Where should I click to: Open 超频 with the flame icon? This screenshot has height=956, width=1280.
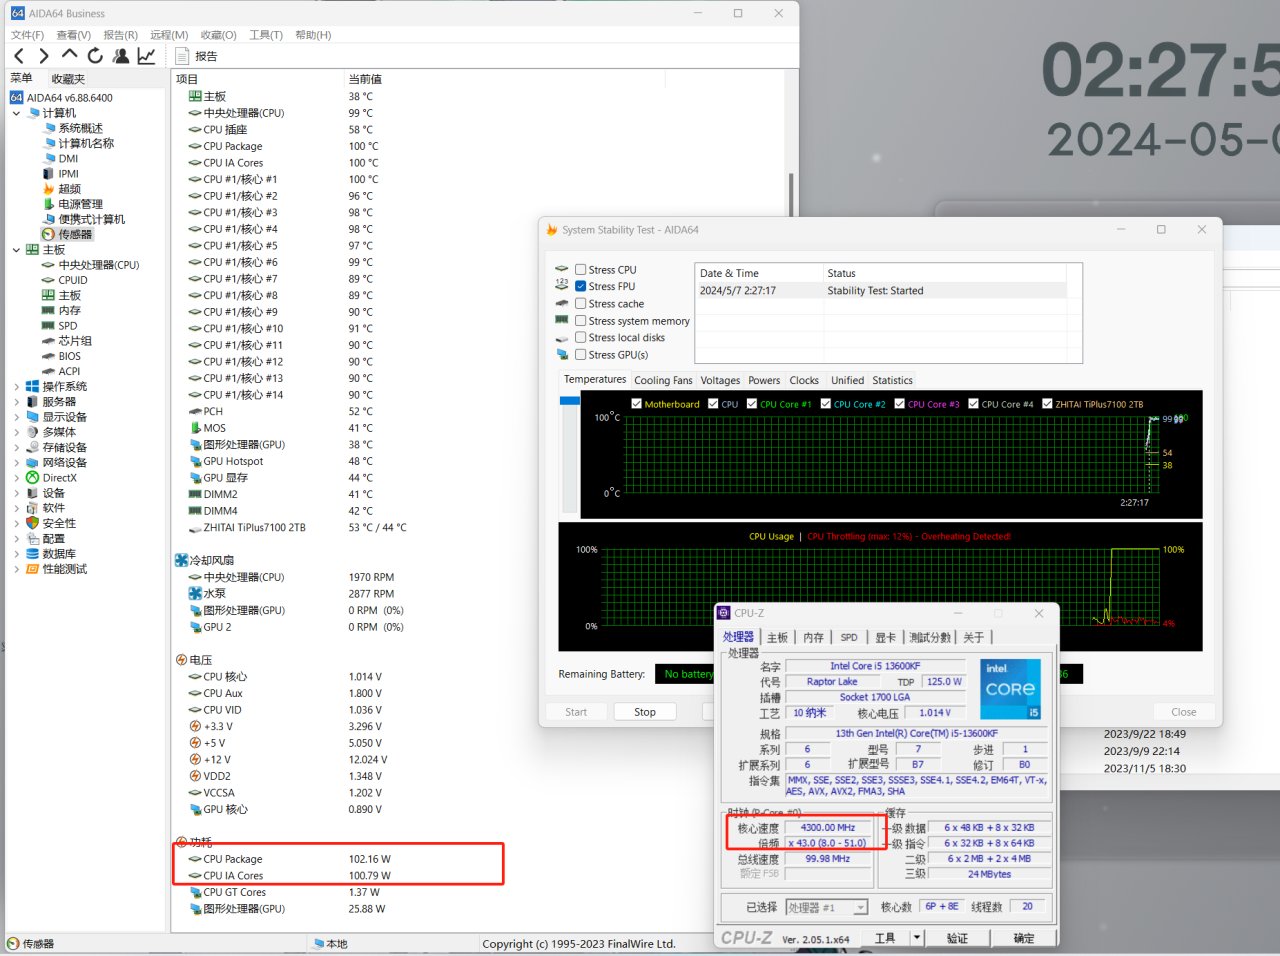click(49, 189)
